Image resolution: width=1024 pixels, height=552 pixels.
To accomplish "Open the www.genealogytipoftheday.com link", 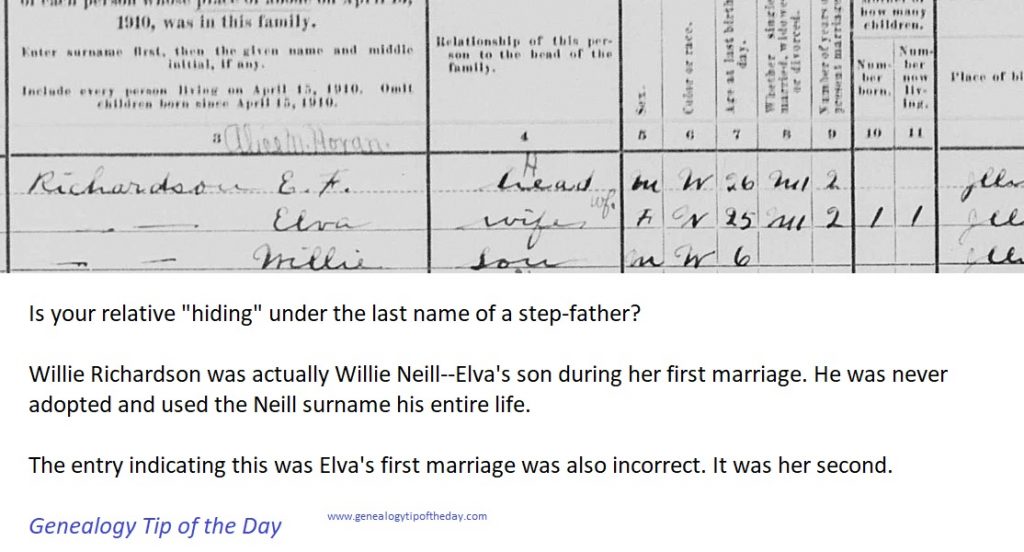I will click(407, 516).
